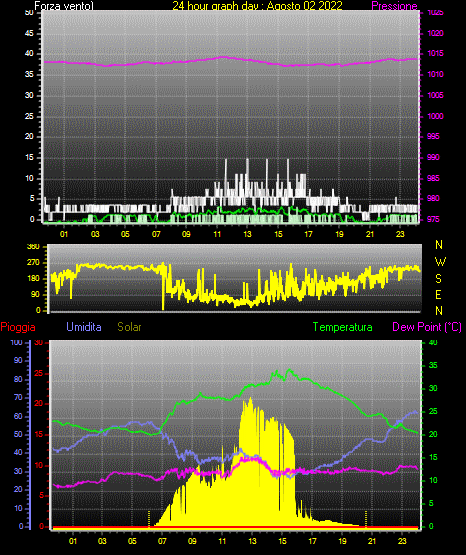Click hour 07 on the bottom graph axis

(162, 541)
